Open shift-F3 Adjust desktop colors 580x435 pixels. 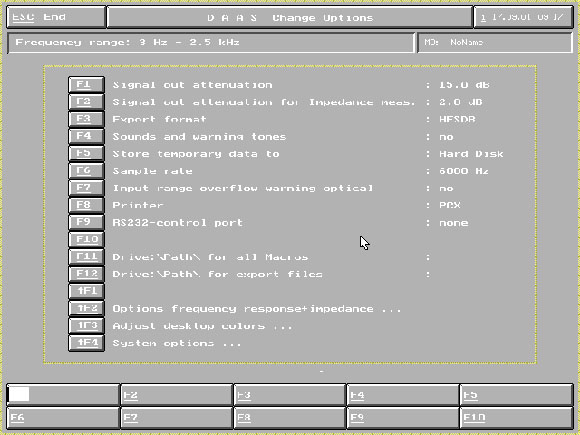pos(86,326)
